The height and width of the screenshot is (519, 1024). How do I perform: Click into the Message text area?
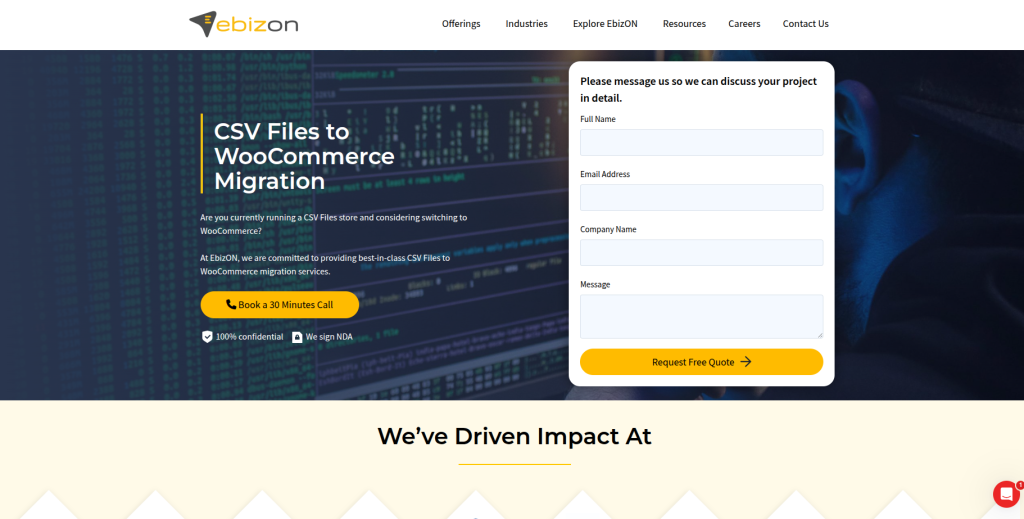click(701, 317)
